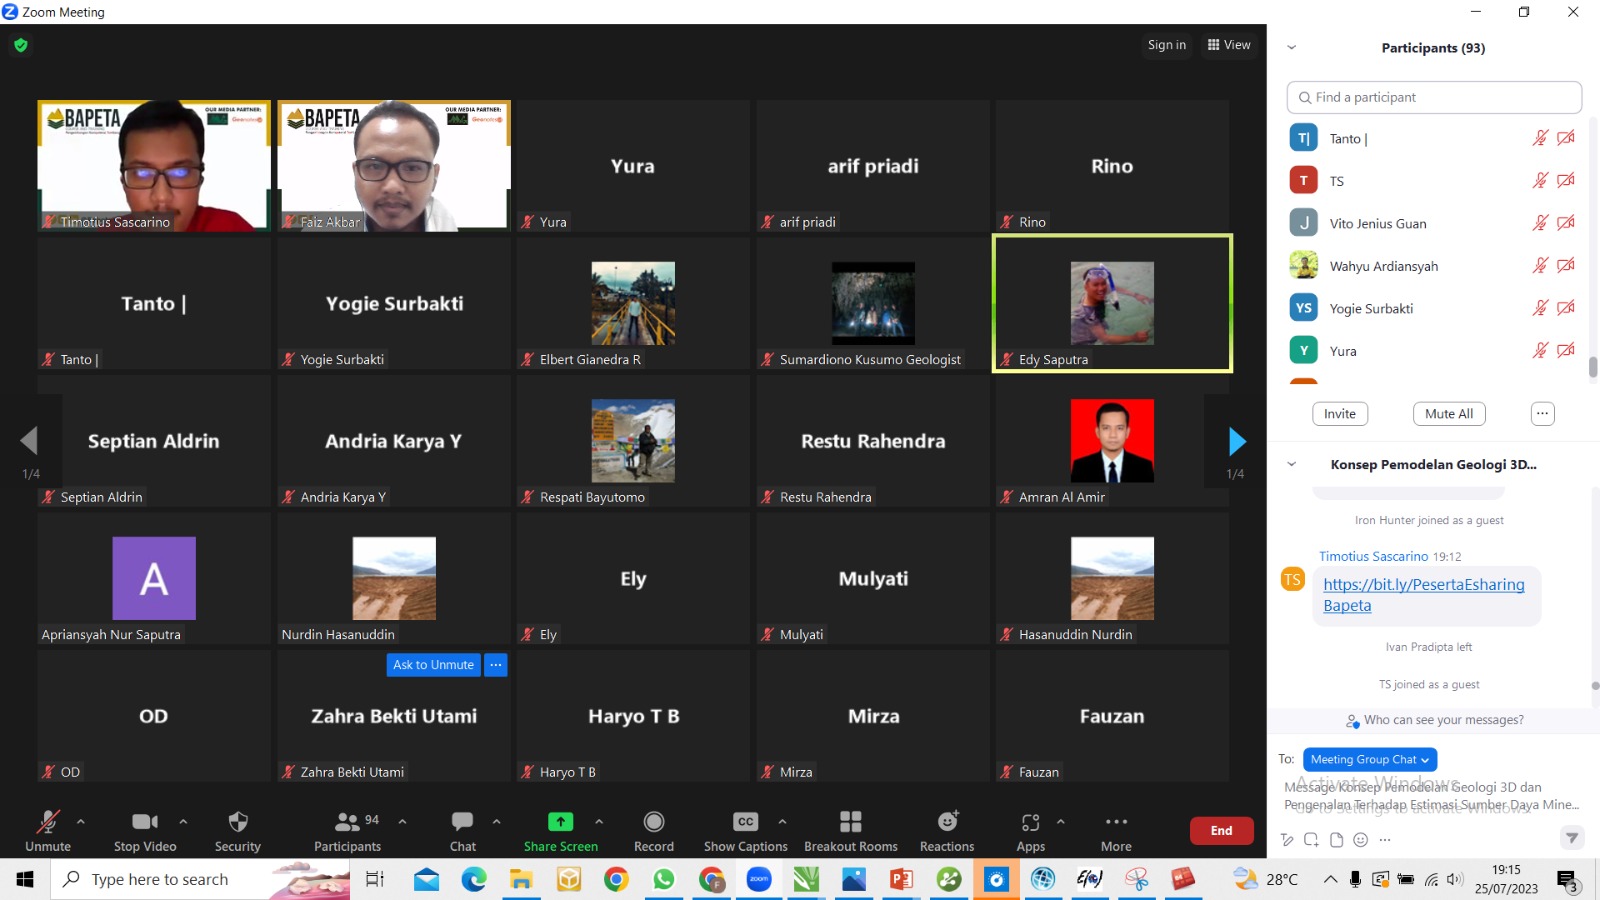Image resolution: width=1600 pixels, height=900 pixels.
Task: Open the View layout menu
Action: pyautogui.click(x=1229, y=45)
